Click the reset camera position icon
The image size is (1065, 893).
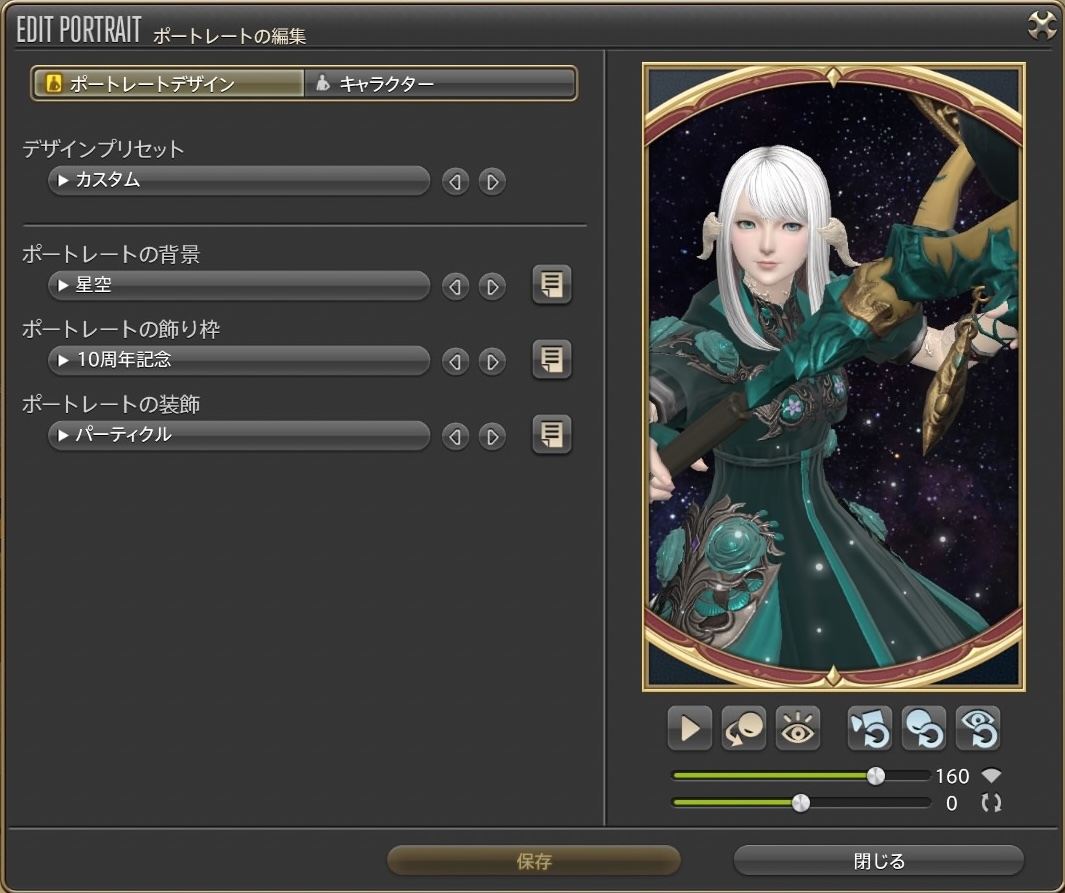[x=870, y=729]
